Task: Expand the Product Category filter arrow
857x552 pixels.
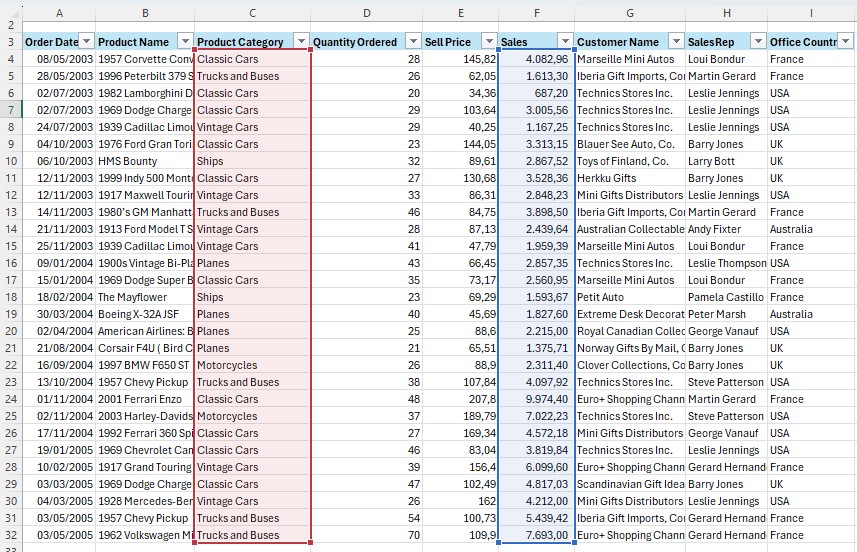Action: pyautogui.click(x=301, y=42)
